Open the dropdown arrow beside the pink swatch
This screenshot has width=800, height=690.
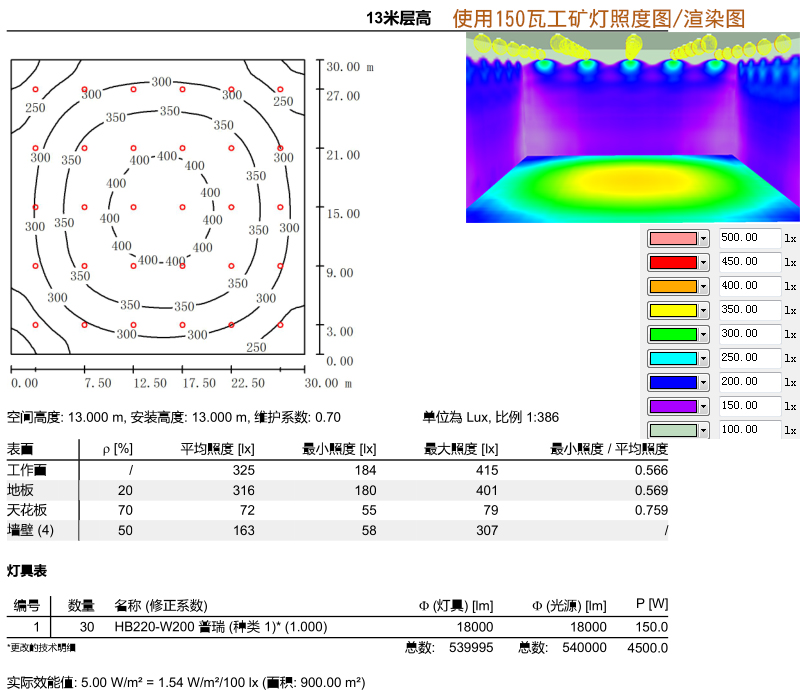pyautogui.click(x=703, y=238)
